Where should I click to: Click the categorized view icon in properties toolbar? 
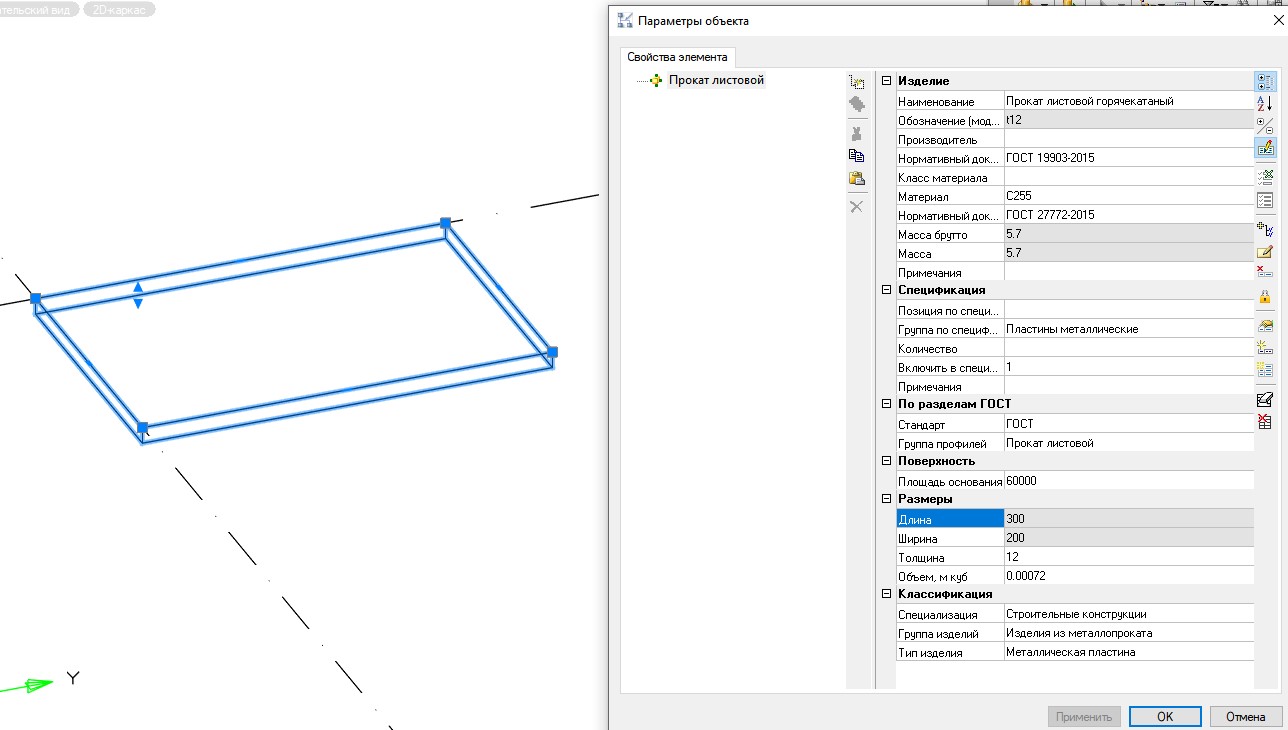(x=1264, y=81)
